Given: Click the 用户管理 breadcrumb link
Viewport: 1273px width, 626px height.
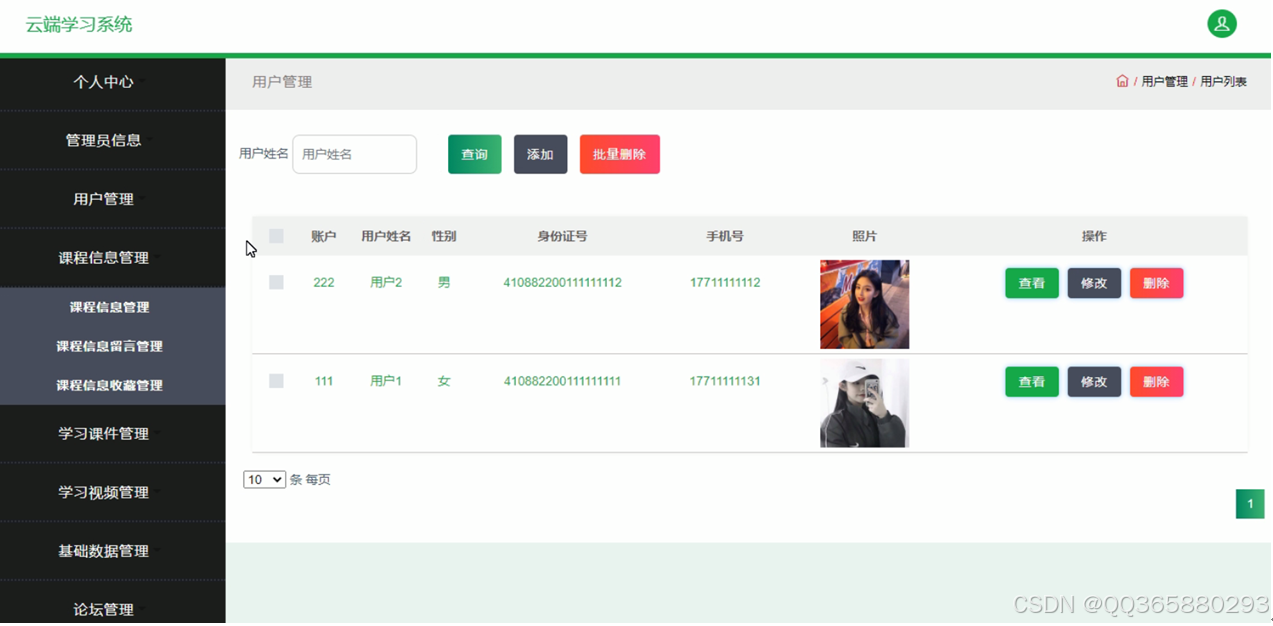Looking at the screenshot, I should pyautogui.click(x=1164, y=82).
